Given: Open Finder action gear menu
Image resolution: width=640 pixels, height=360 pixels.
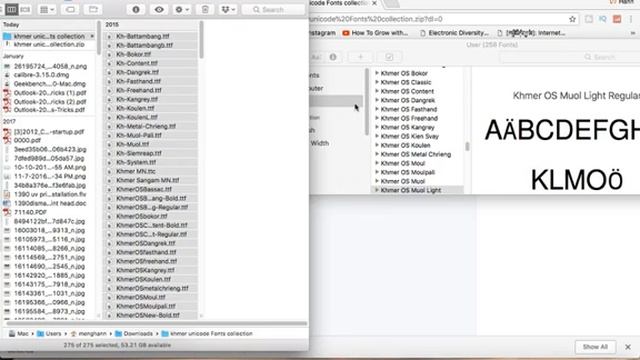Looking at the screenshot, I should coord(182,9).
